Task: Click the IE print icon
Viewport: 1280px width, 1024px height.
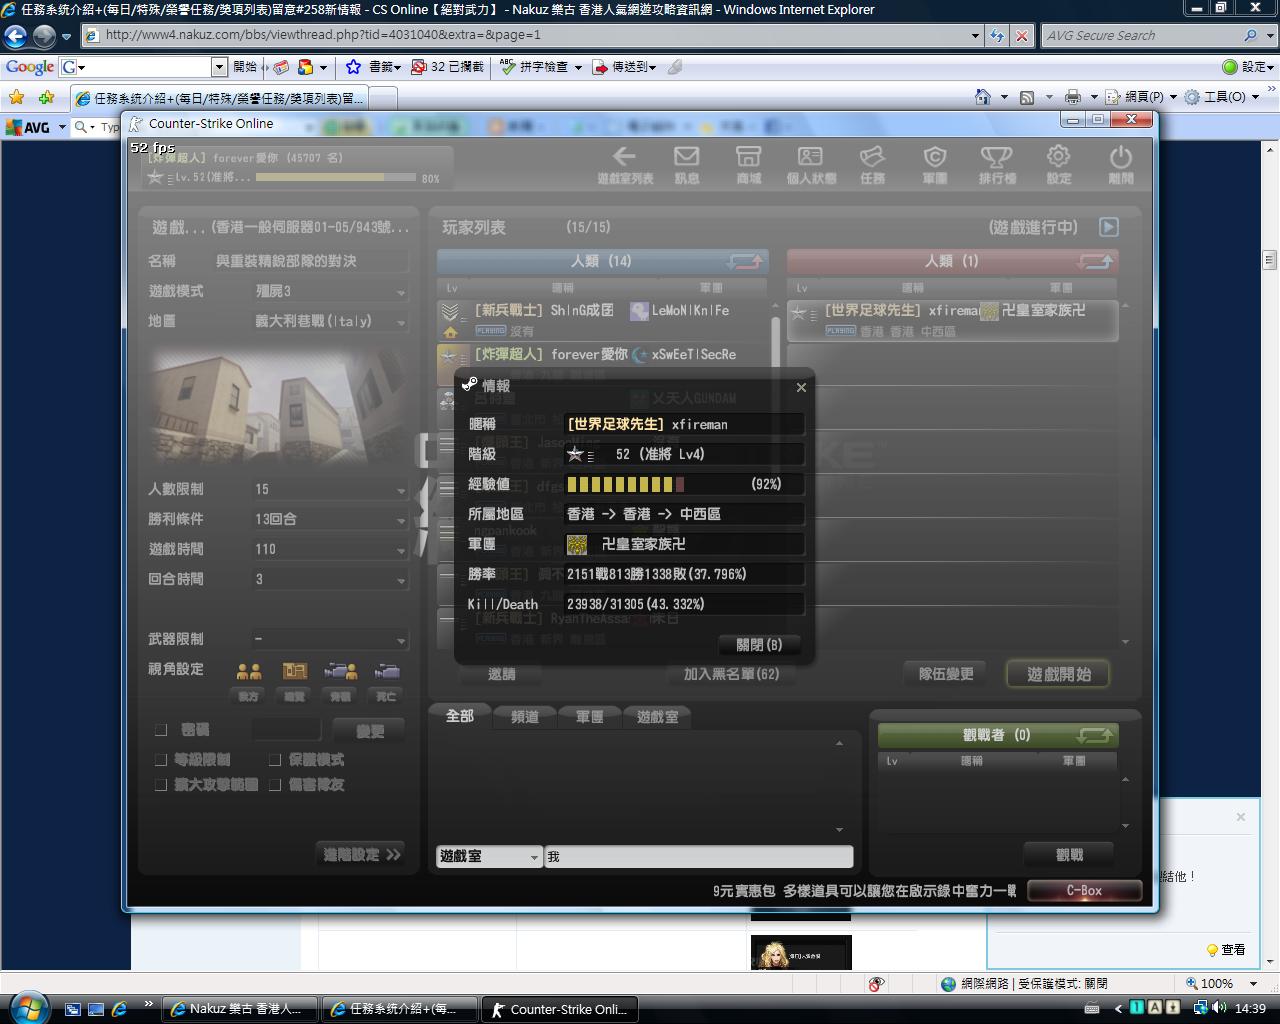Action: [1073, 97]
